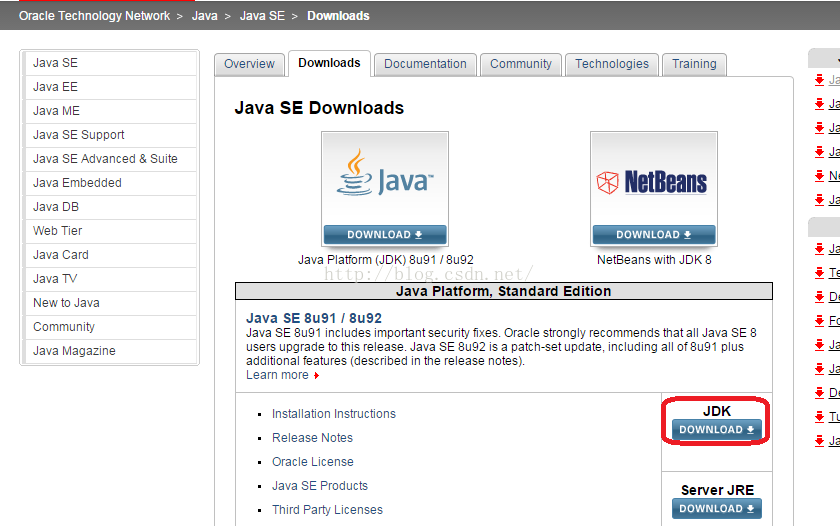Go to Oracle Technology Network breadcrumb
This screenshot has width=840, height=526.
pyautogui.click(x=94, y=16)
